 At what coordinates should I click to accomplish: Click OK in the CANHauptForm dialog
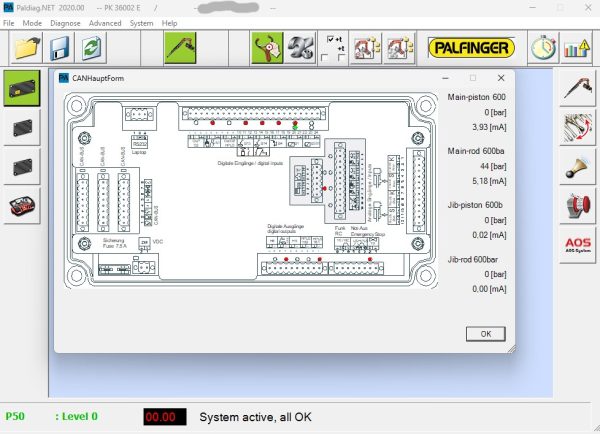pos(485,334)
